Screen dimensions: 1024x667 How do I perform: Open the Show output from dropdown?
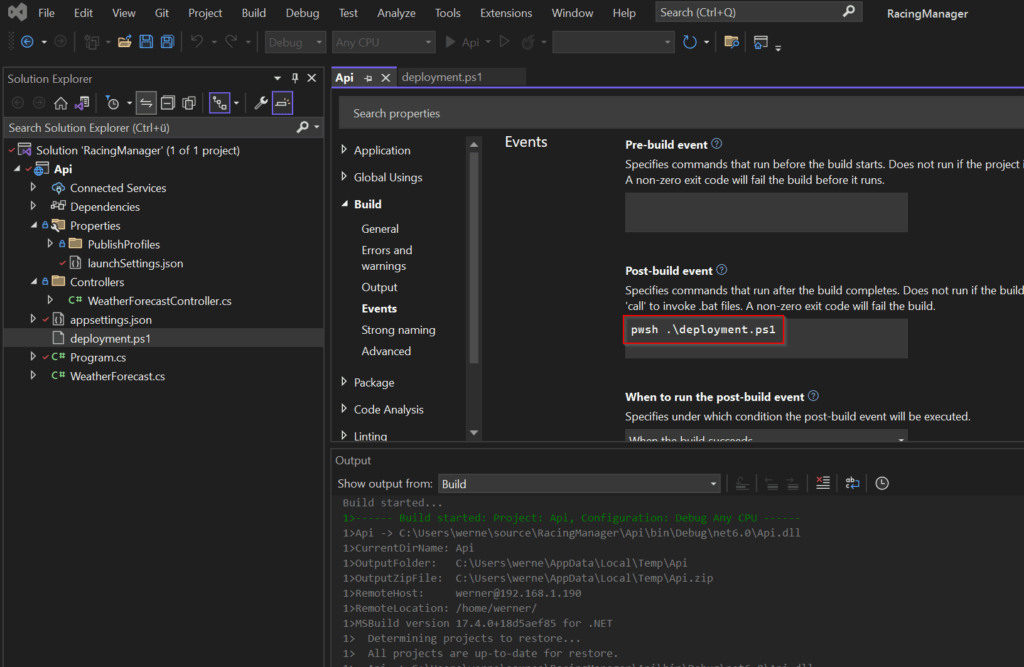tap(579, 484)
